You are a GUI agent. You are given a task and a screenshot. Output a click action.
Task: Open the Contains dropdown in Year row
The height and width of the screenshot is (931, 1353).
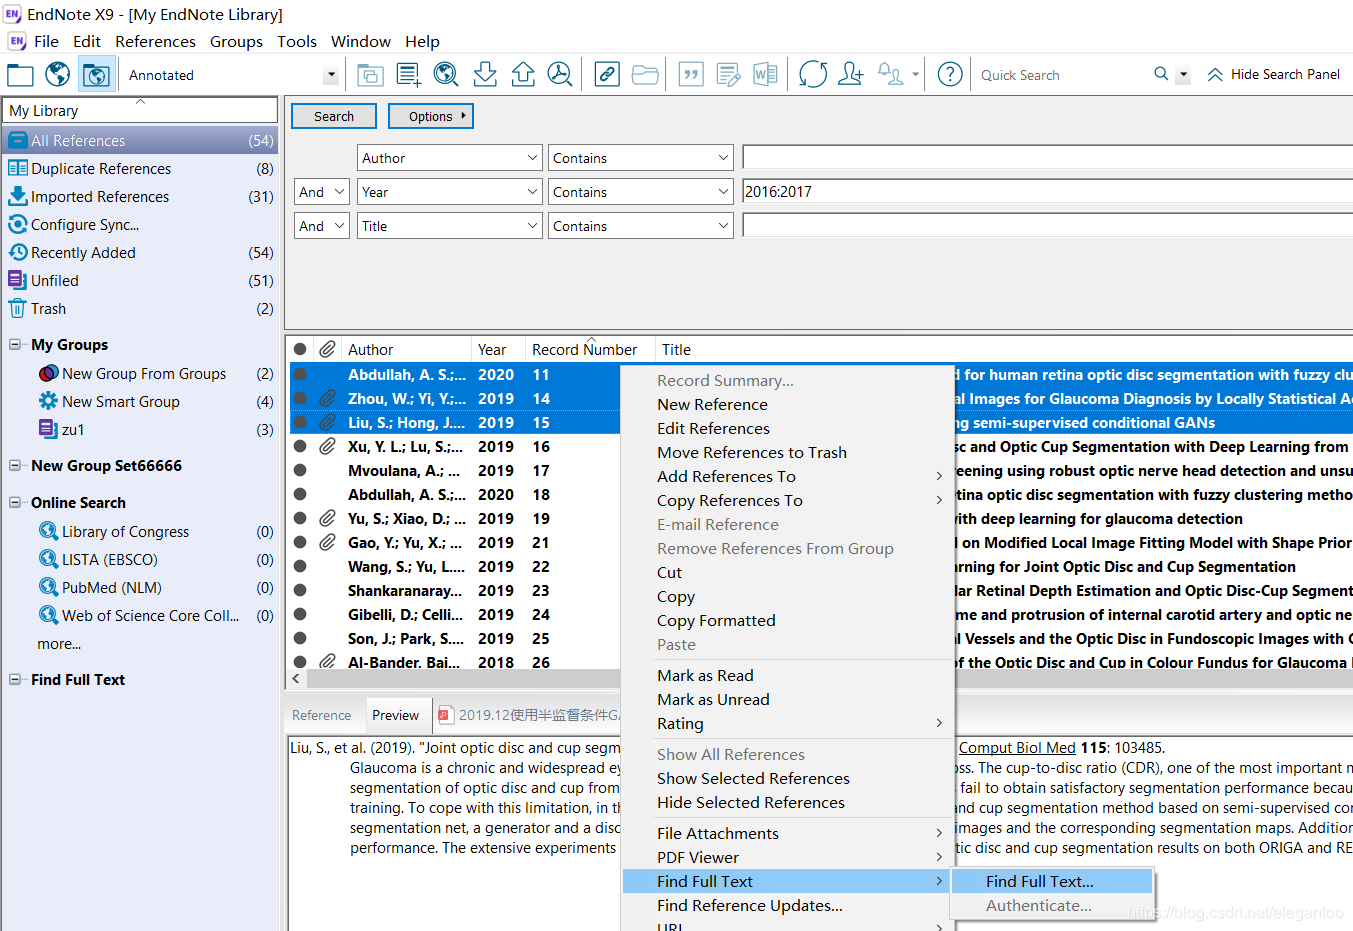point(723,192)
